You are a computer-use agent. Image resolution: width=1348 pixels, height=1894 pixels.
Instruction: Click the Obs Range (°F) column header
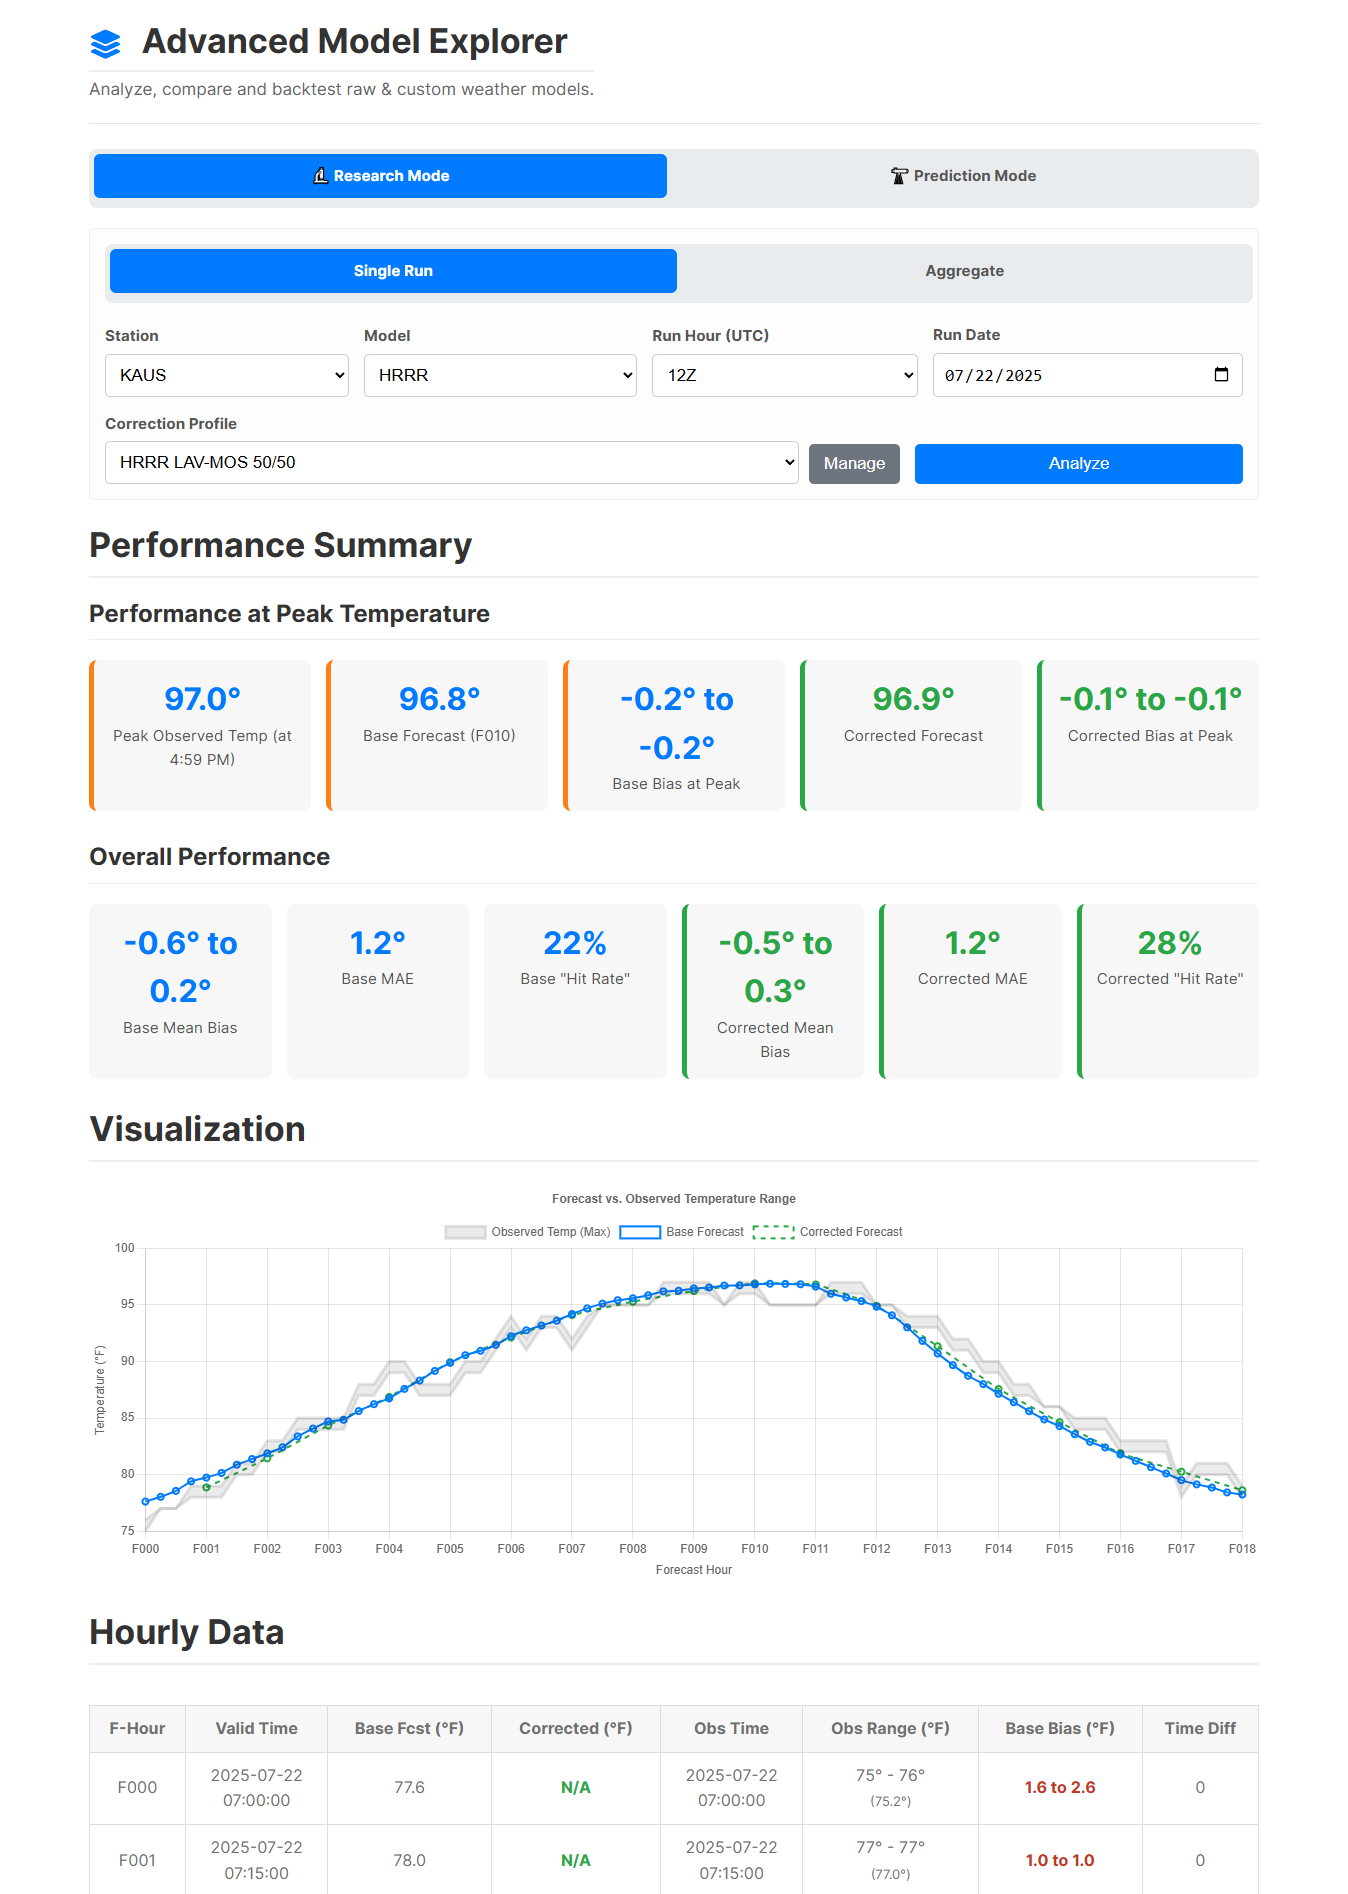click(x=890, y=1728)
